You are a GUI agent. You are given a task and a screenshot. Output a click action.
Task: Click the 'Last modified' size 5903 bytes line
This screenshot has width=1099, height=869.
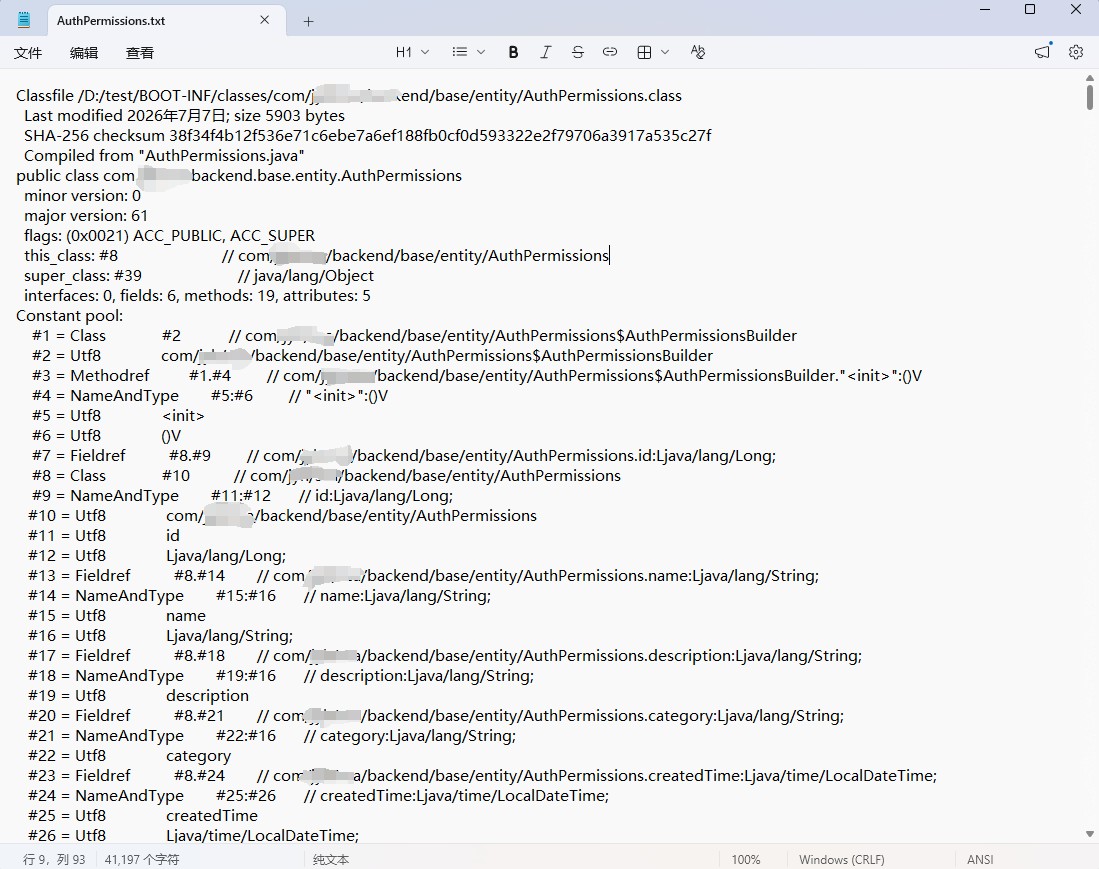[x=184, y=116]
